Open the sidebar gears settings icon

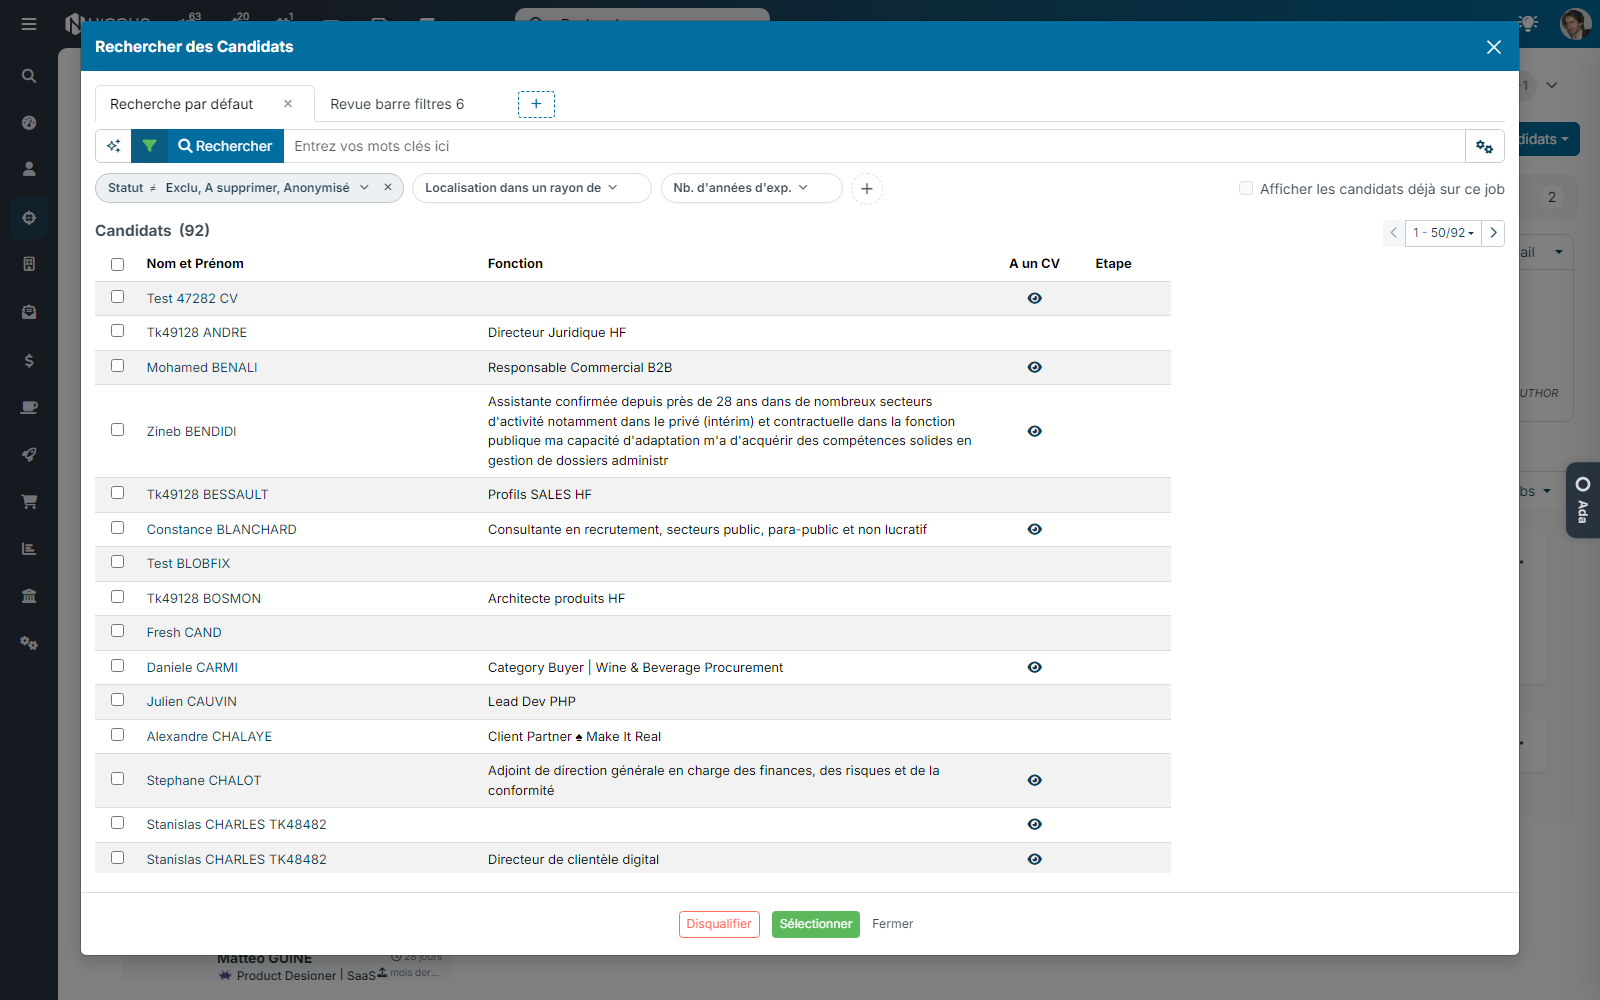tap(29, 643)
